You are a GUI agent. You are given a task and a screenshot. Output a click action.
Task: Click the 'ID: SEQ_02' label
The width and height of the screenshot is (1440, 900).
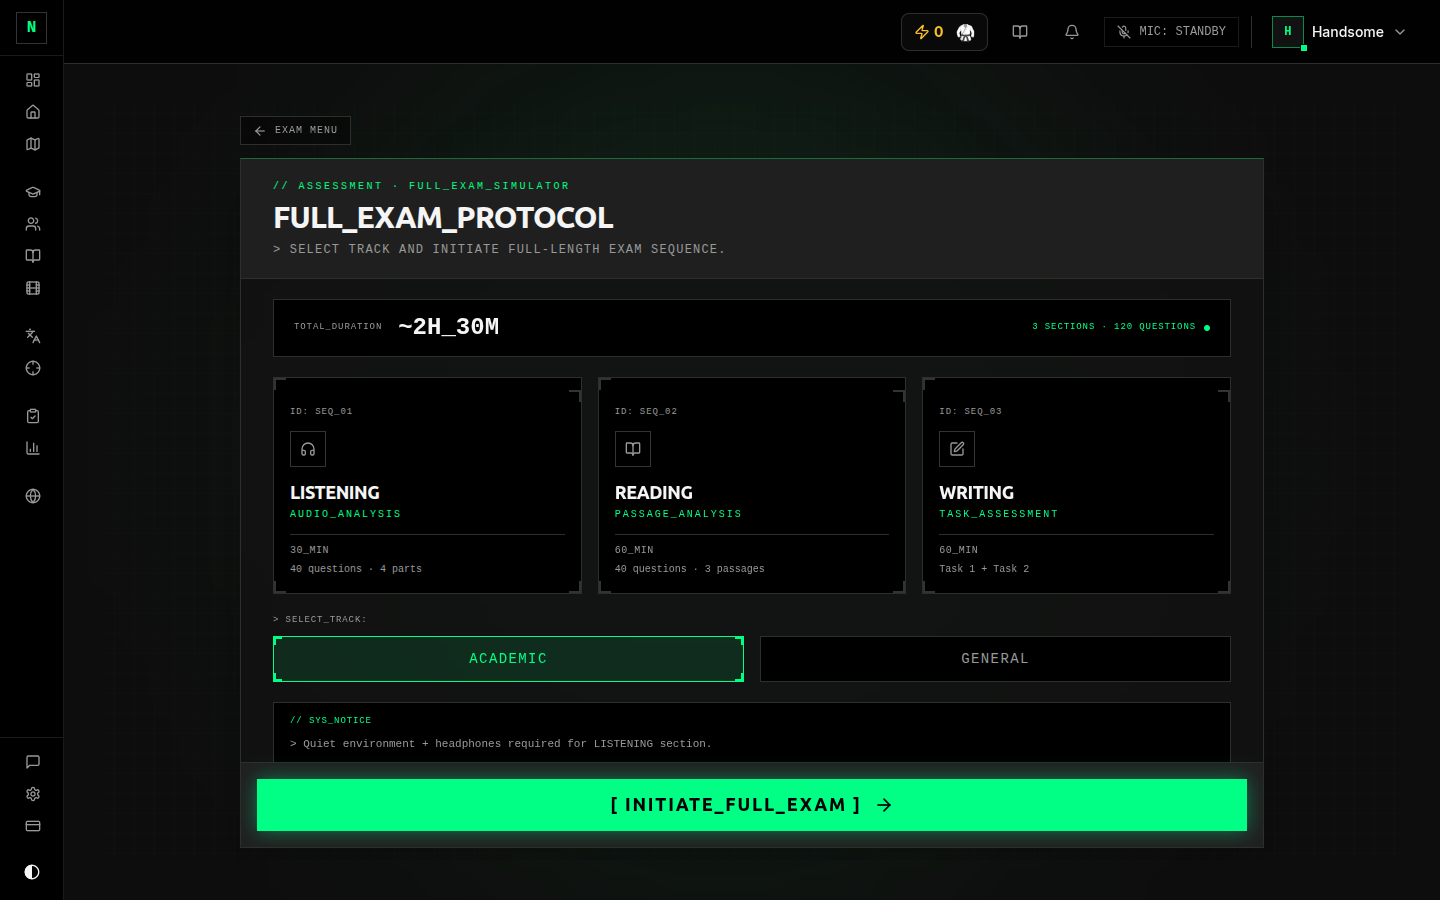point(646,411)
